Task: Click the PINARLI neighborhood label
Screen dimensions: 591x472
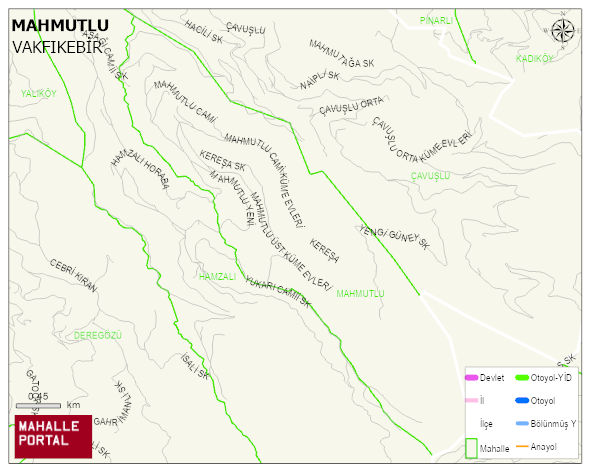Action: click(436, 20)
